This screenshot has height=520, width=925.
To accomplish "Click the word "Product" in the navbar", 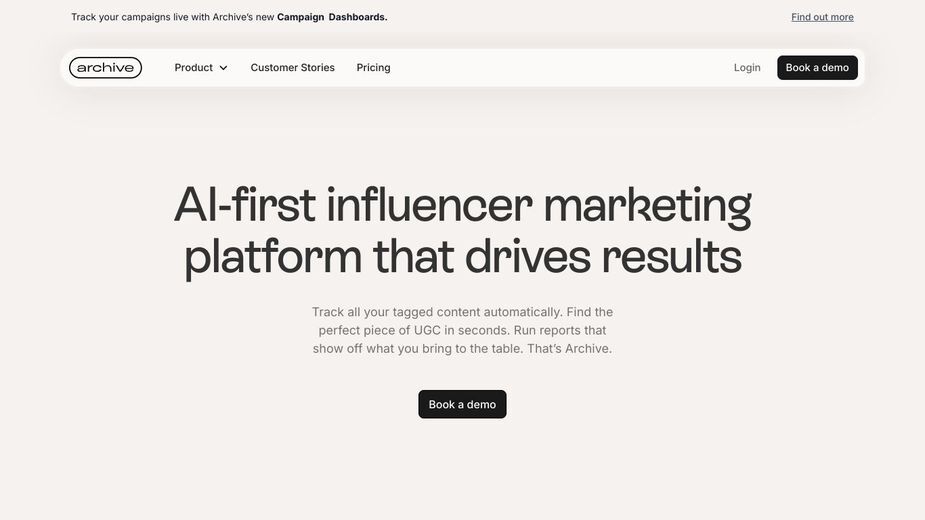I will coord(193,68).
